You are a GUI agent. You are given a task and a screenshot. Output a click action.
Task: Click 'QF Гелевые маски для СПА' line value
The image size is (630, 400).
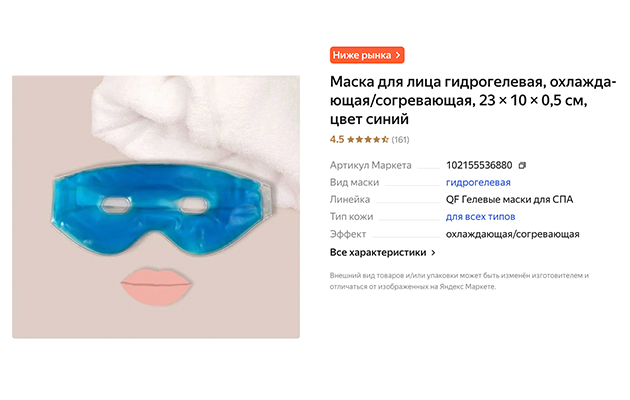click(509, 200)
